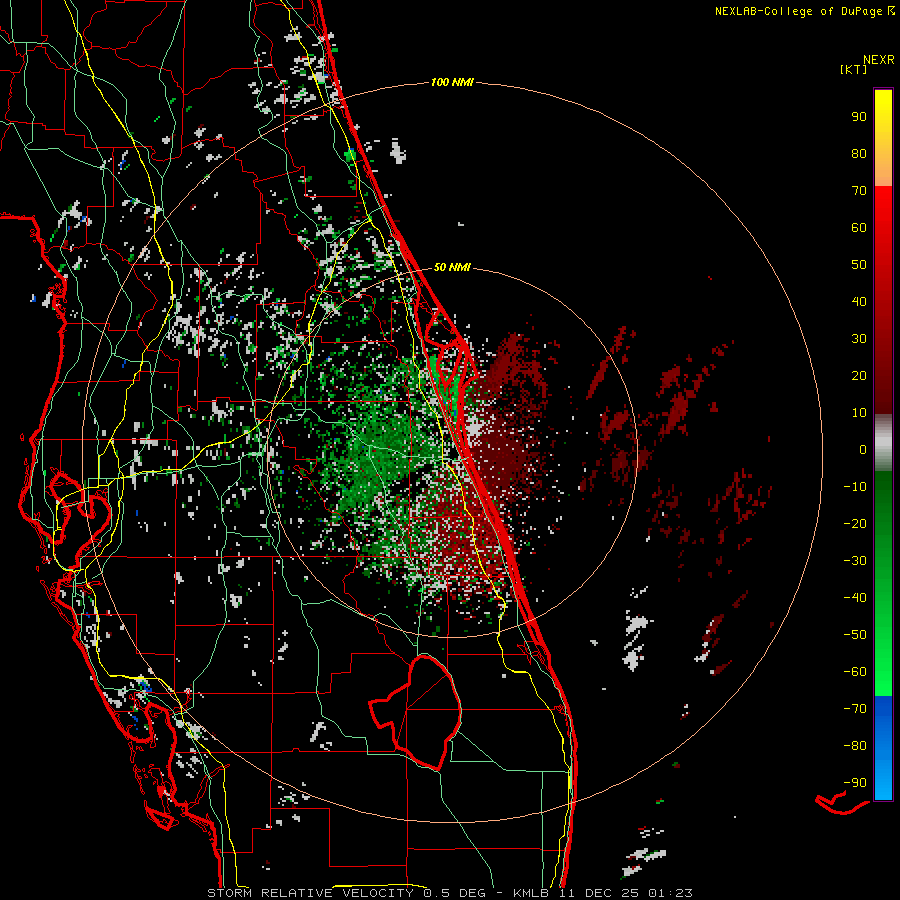Screen dimensions: 900x900
Task: Click the 50 value on the velocity scale
Action: (859, 265)
